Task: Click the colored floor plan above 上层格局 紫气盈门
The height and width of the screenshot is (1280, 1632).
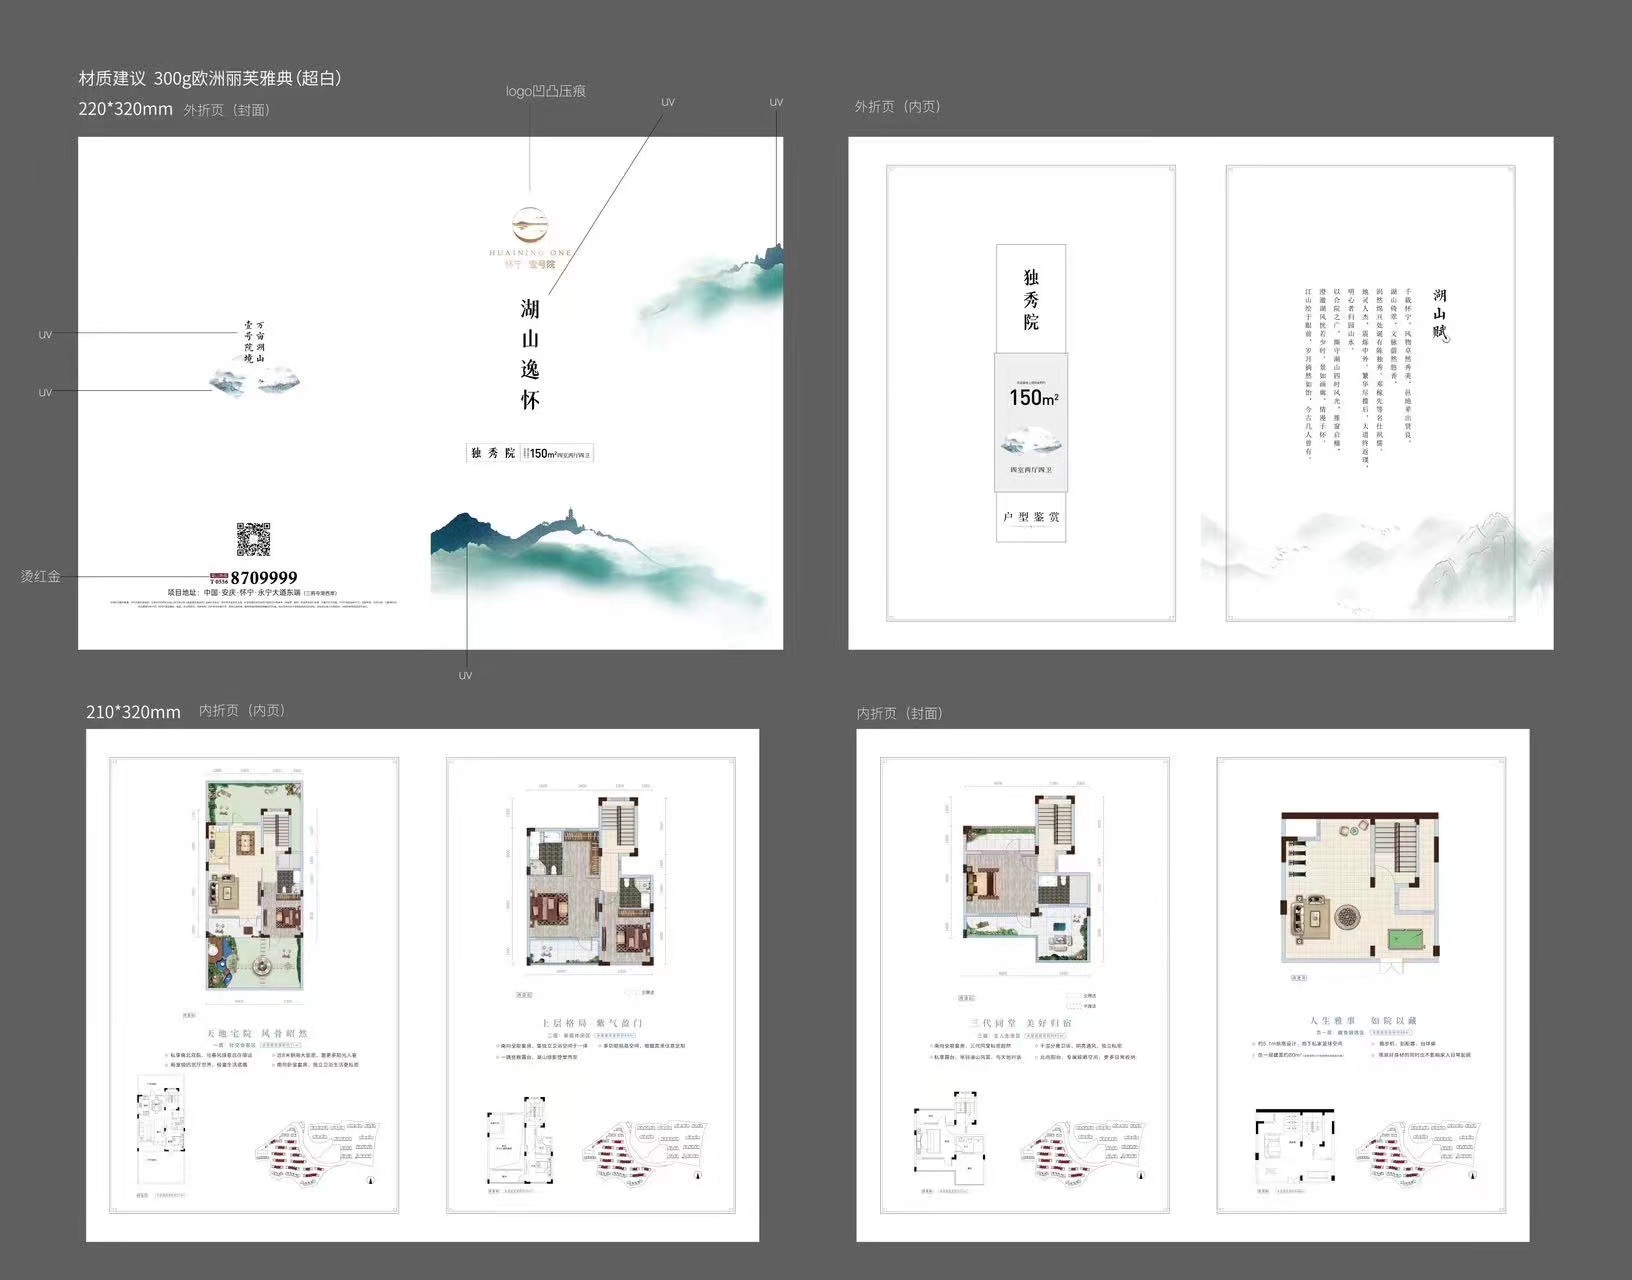Action: (x=591, y=883)
